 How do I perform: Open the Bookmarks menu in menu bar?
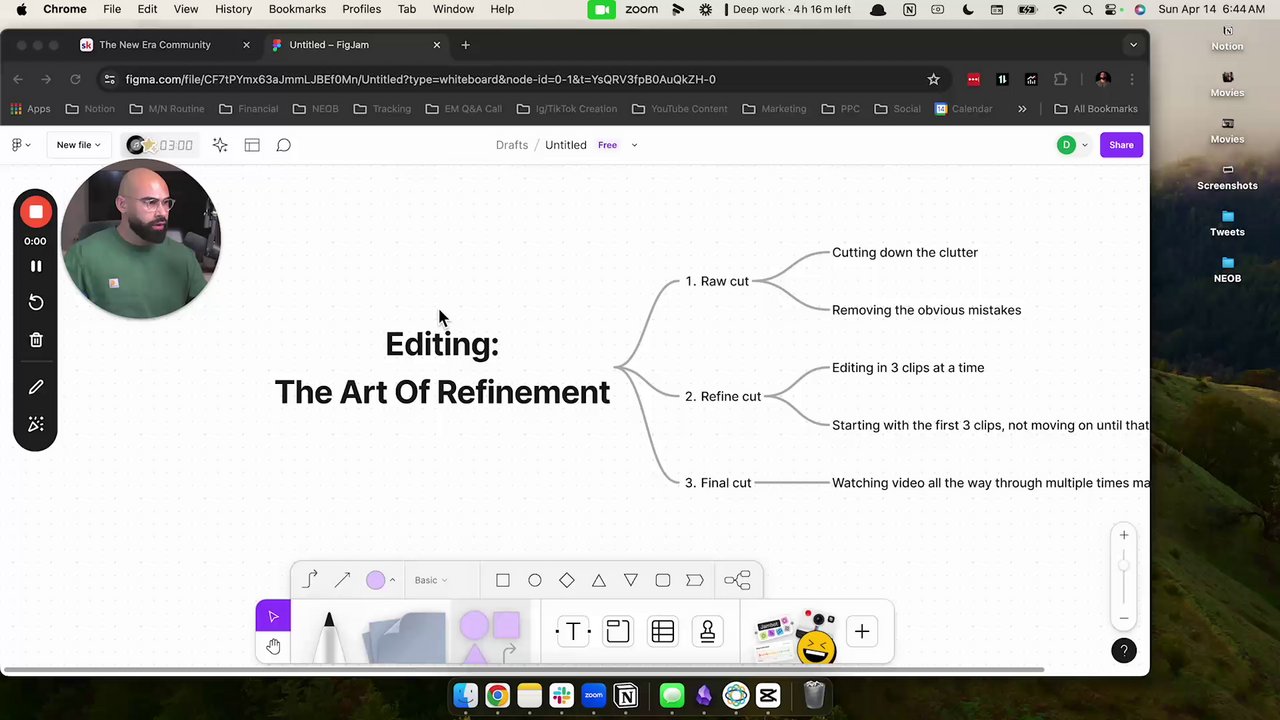coord(297,9)
